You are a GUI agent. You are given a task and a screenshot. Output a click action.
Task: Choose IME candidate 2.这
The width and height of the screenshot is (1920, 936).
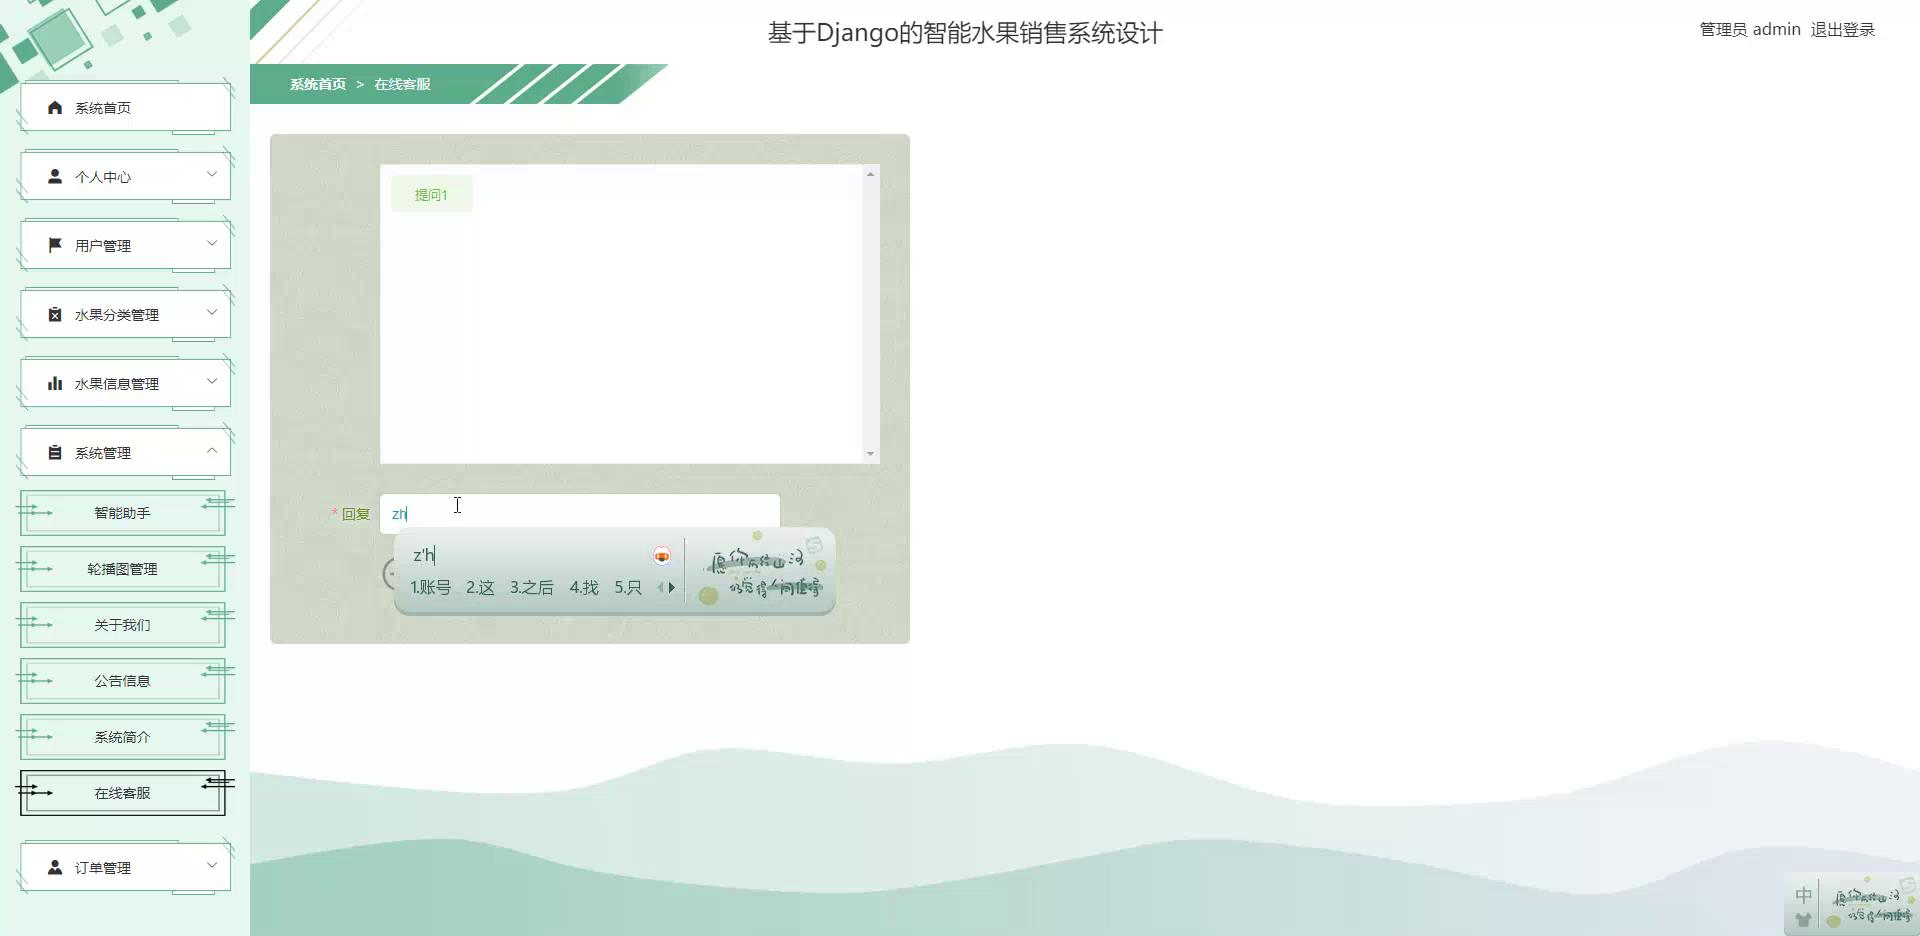point(480,587)
